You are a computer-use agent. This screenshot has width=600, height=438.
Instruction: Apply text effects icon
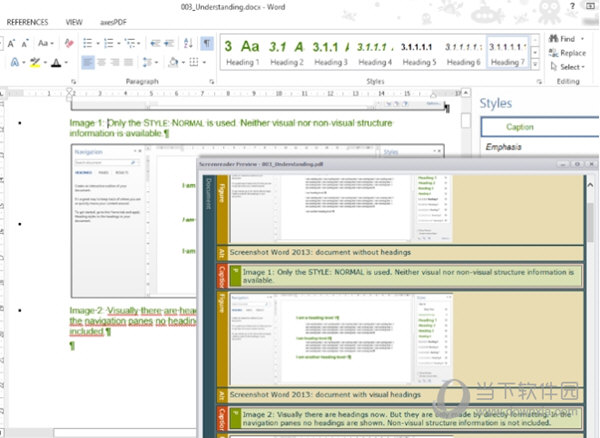(15, 62)
